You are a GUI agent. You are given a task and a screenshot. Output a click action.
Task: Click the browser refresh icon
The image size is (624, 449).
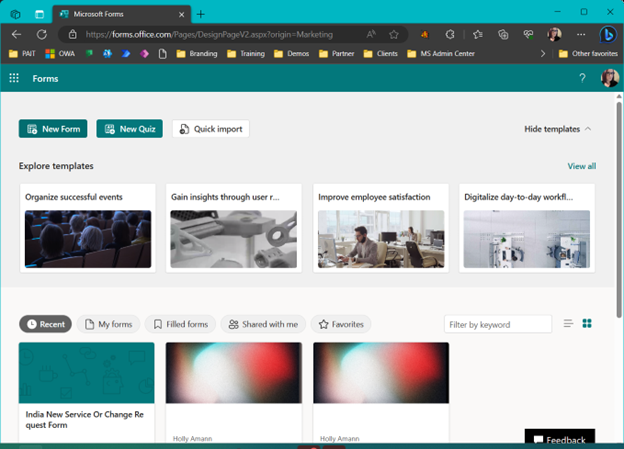pyautogui.click(x=41, y=34)
